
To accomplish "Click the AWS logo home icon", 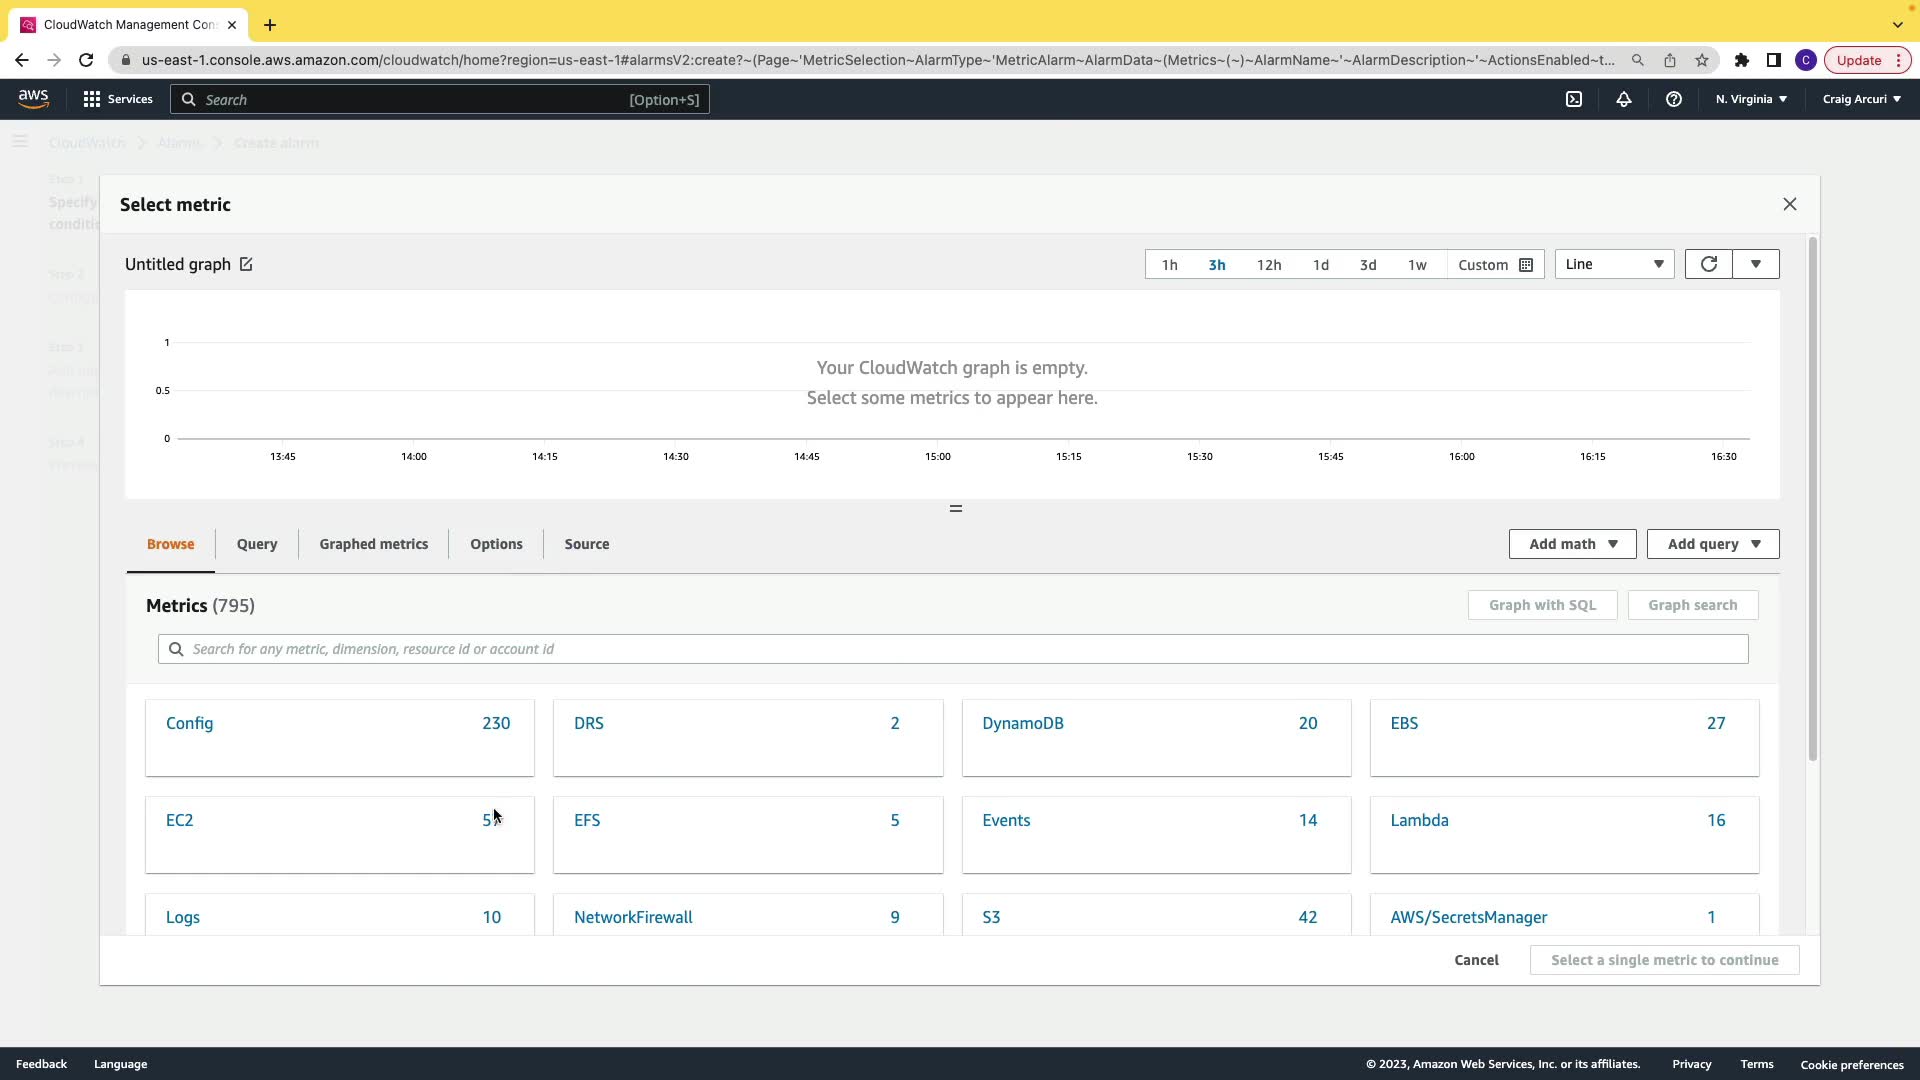I will 33,98.
